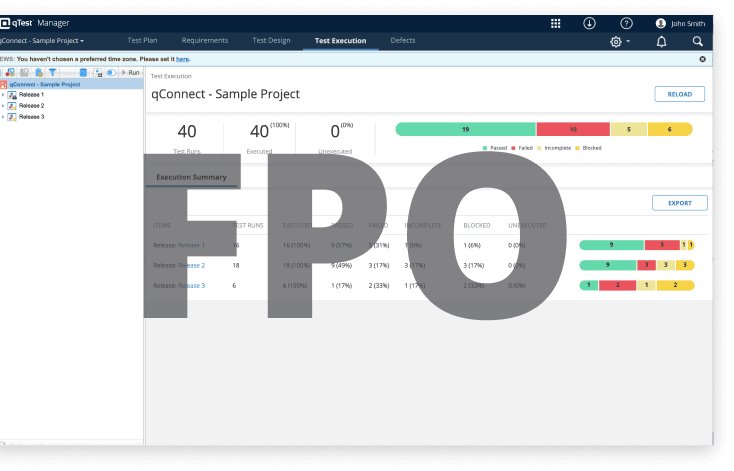Click the trash bin delete icon

[x=39, y=72]
